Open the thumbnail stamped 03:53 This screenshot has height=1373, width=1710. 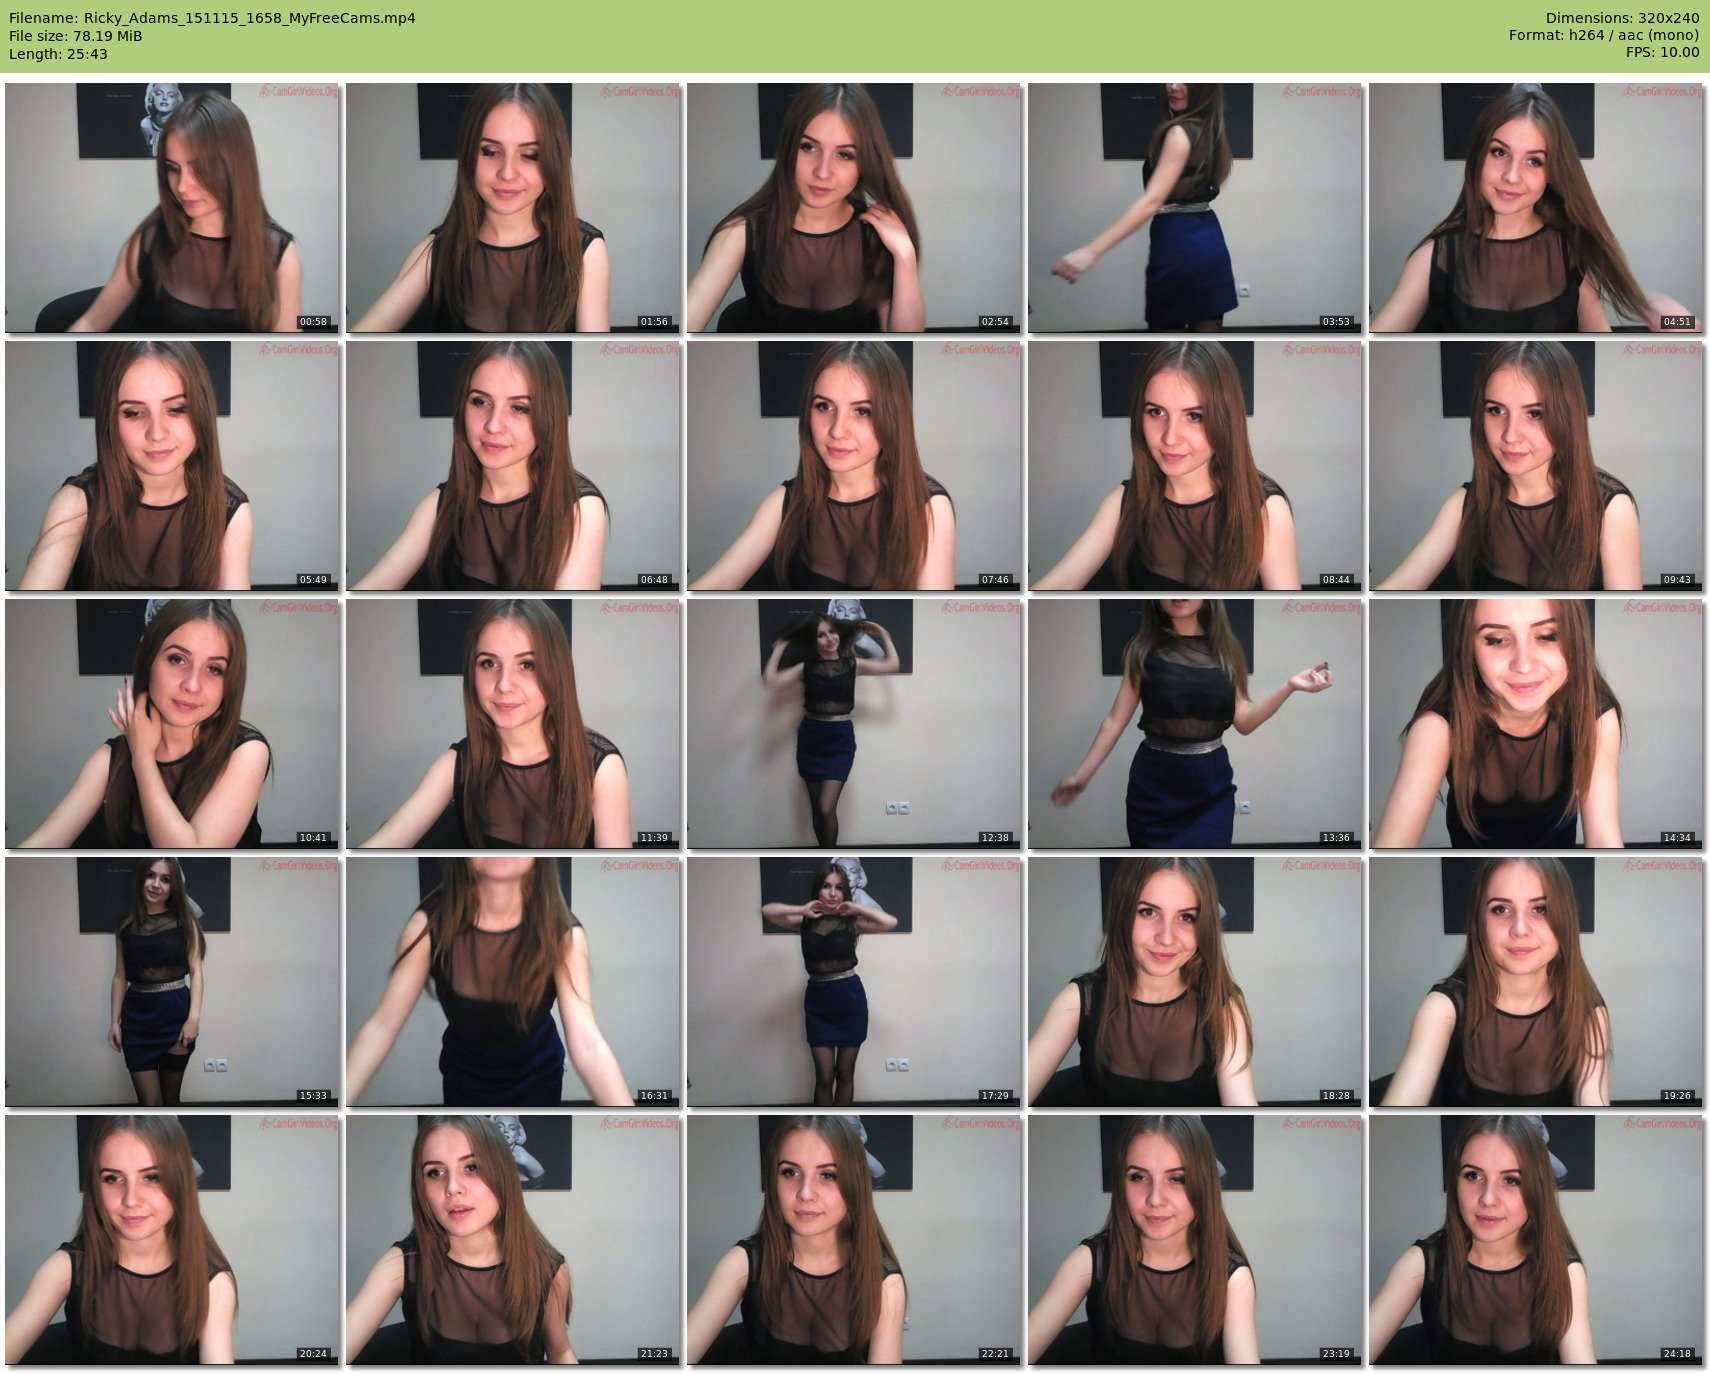(x=1195, y=207)
